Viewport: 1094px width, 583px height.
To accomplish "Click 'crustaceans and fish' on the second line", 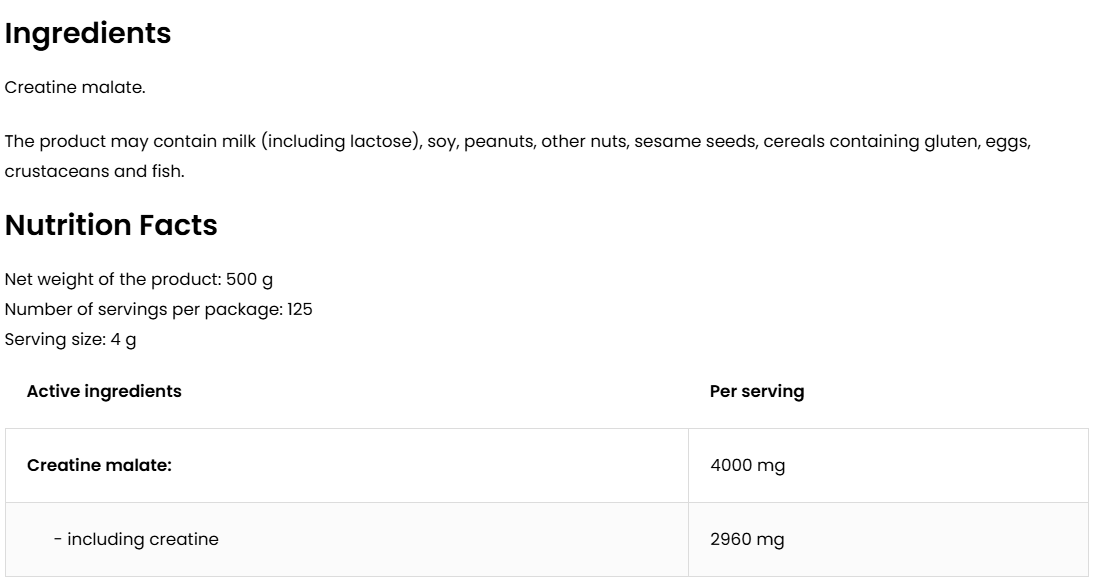I will (x=94, y=171).
